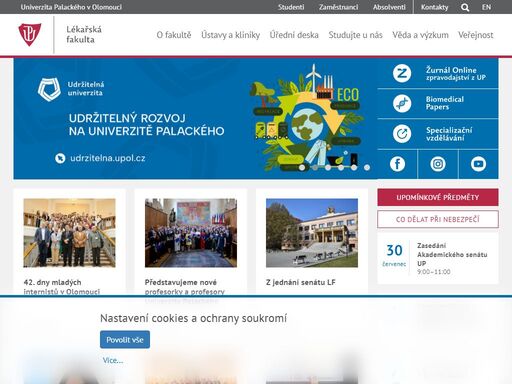Viewport: 512px width, 384px height.
Task: Click the 30 červenec event date
Action: tap(394, 255)
